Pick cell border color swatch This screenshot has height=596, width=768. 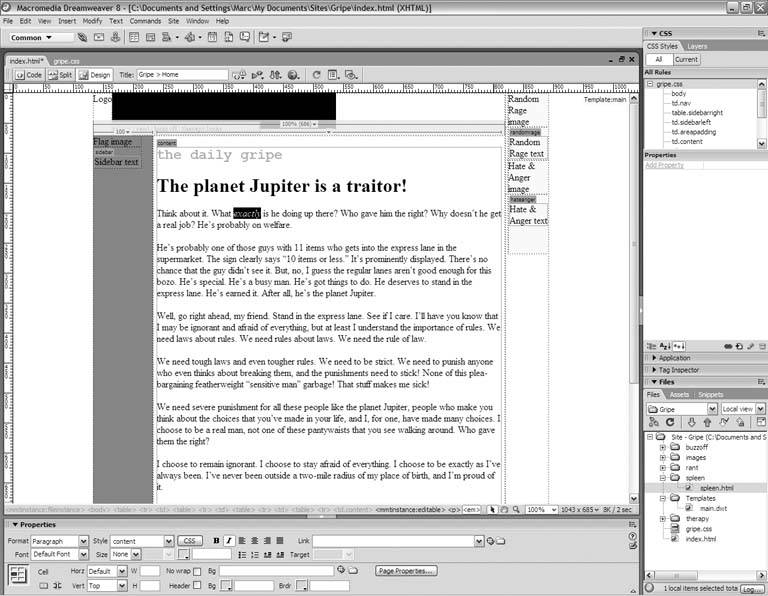(x=302, y=585)
